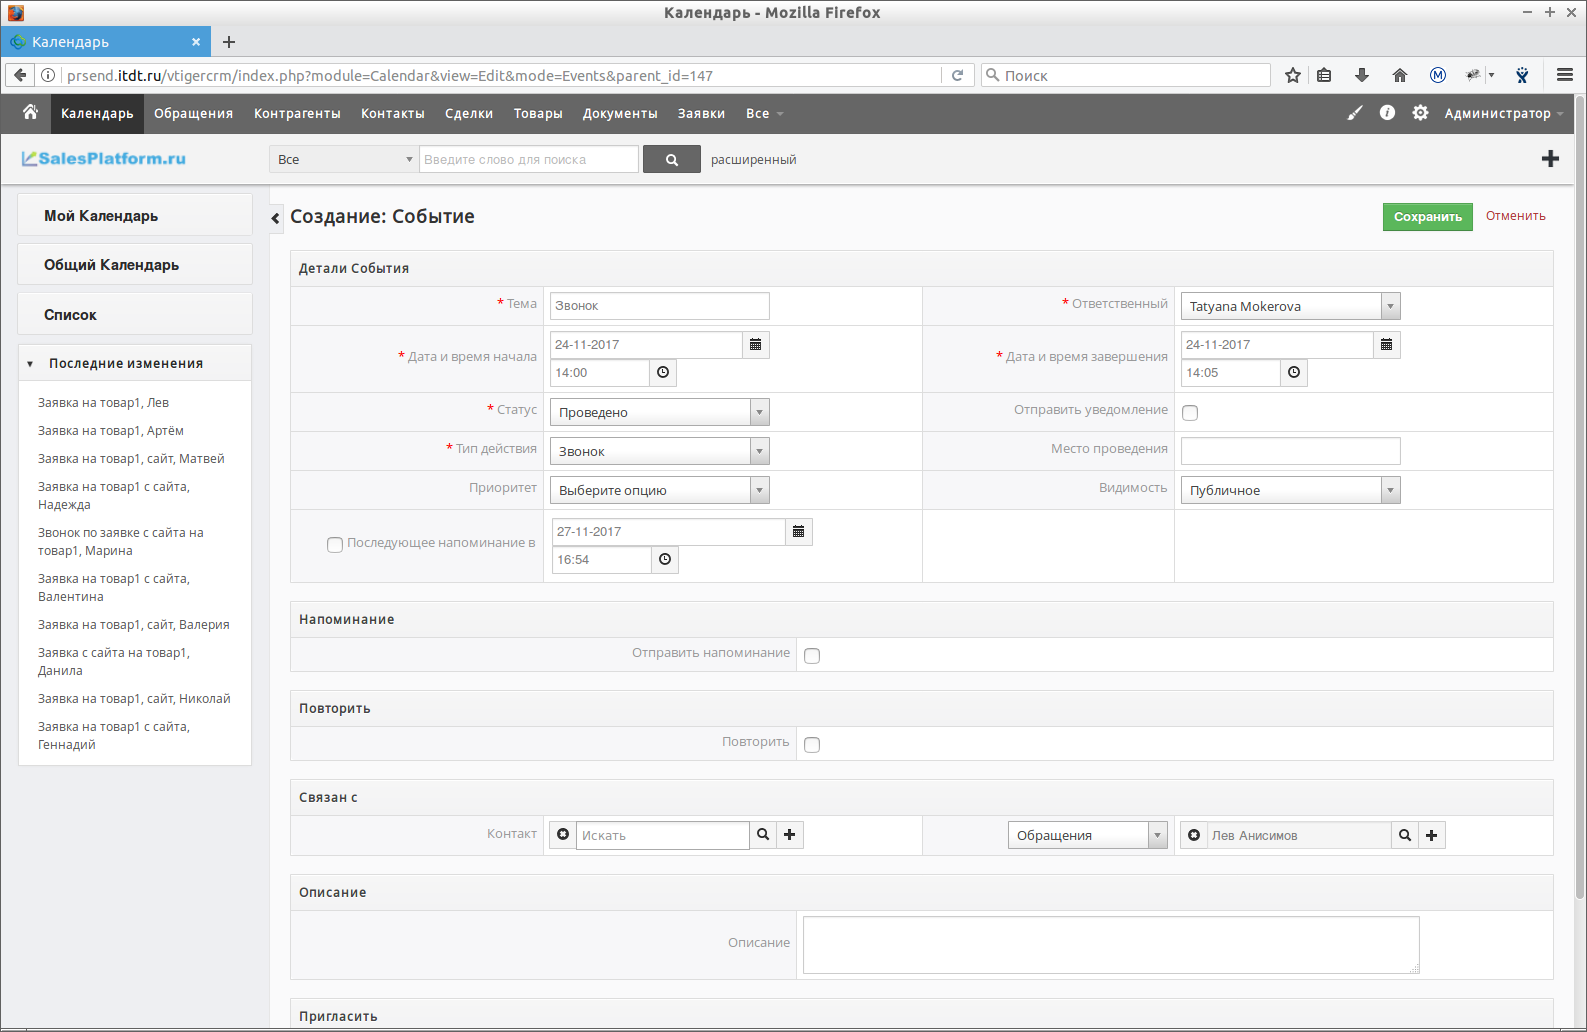This screenshot has height=1032, width=1587.
Task: Open related module dropdown Обращения
Action: tap(1087, 835)
